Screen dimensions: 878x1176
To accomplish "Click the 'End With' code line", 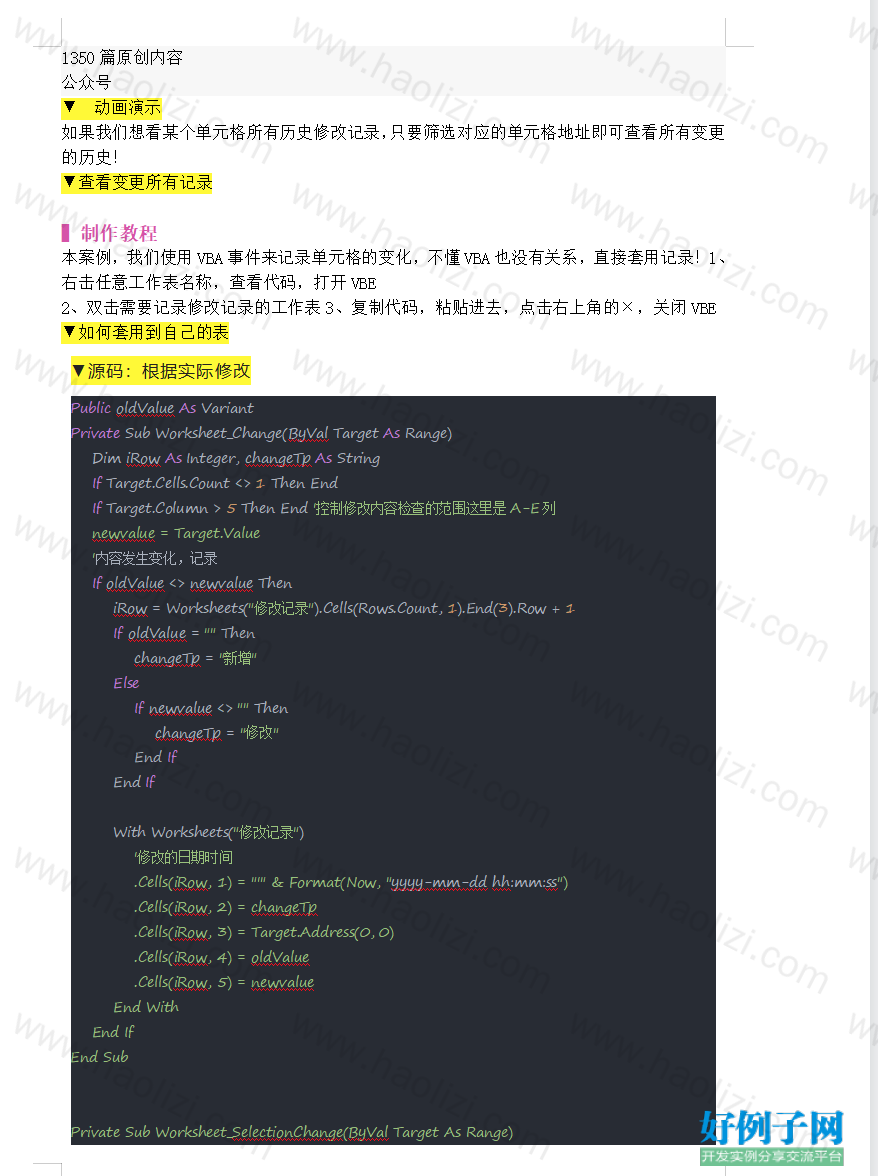I will [146, 1007].
